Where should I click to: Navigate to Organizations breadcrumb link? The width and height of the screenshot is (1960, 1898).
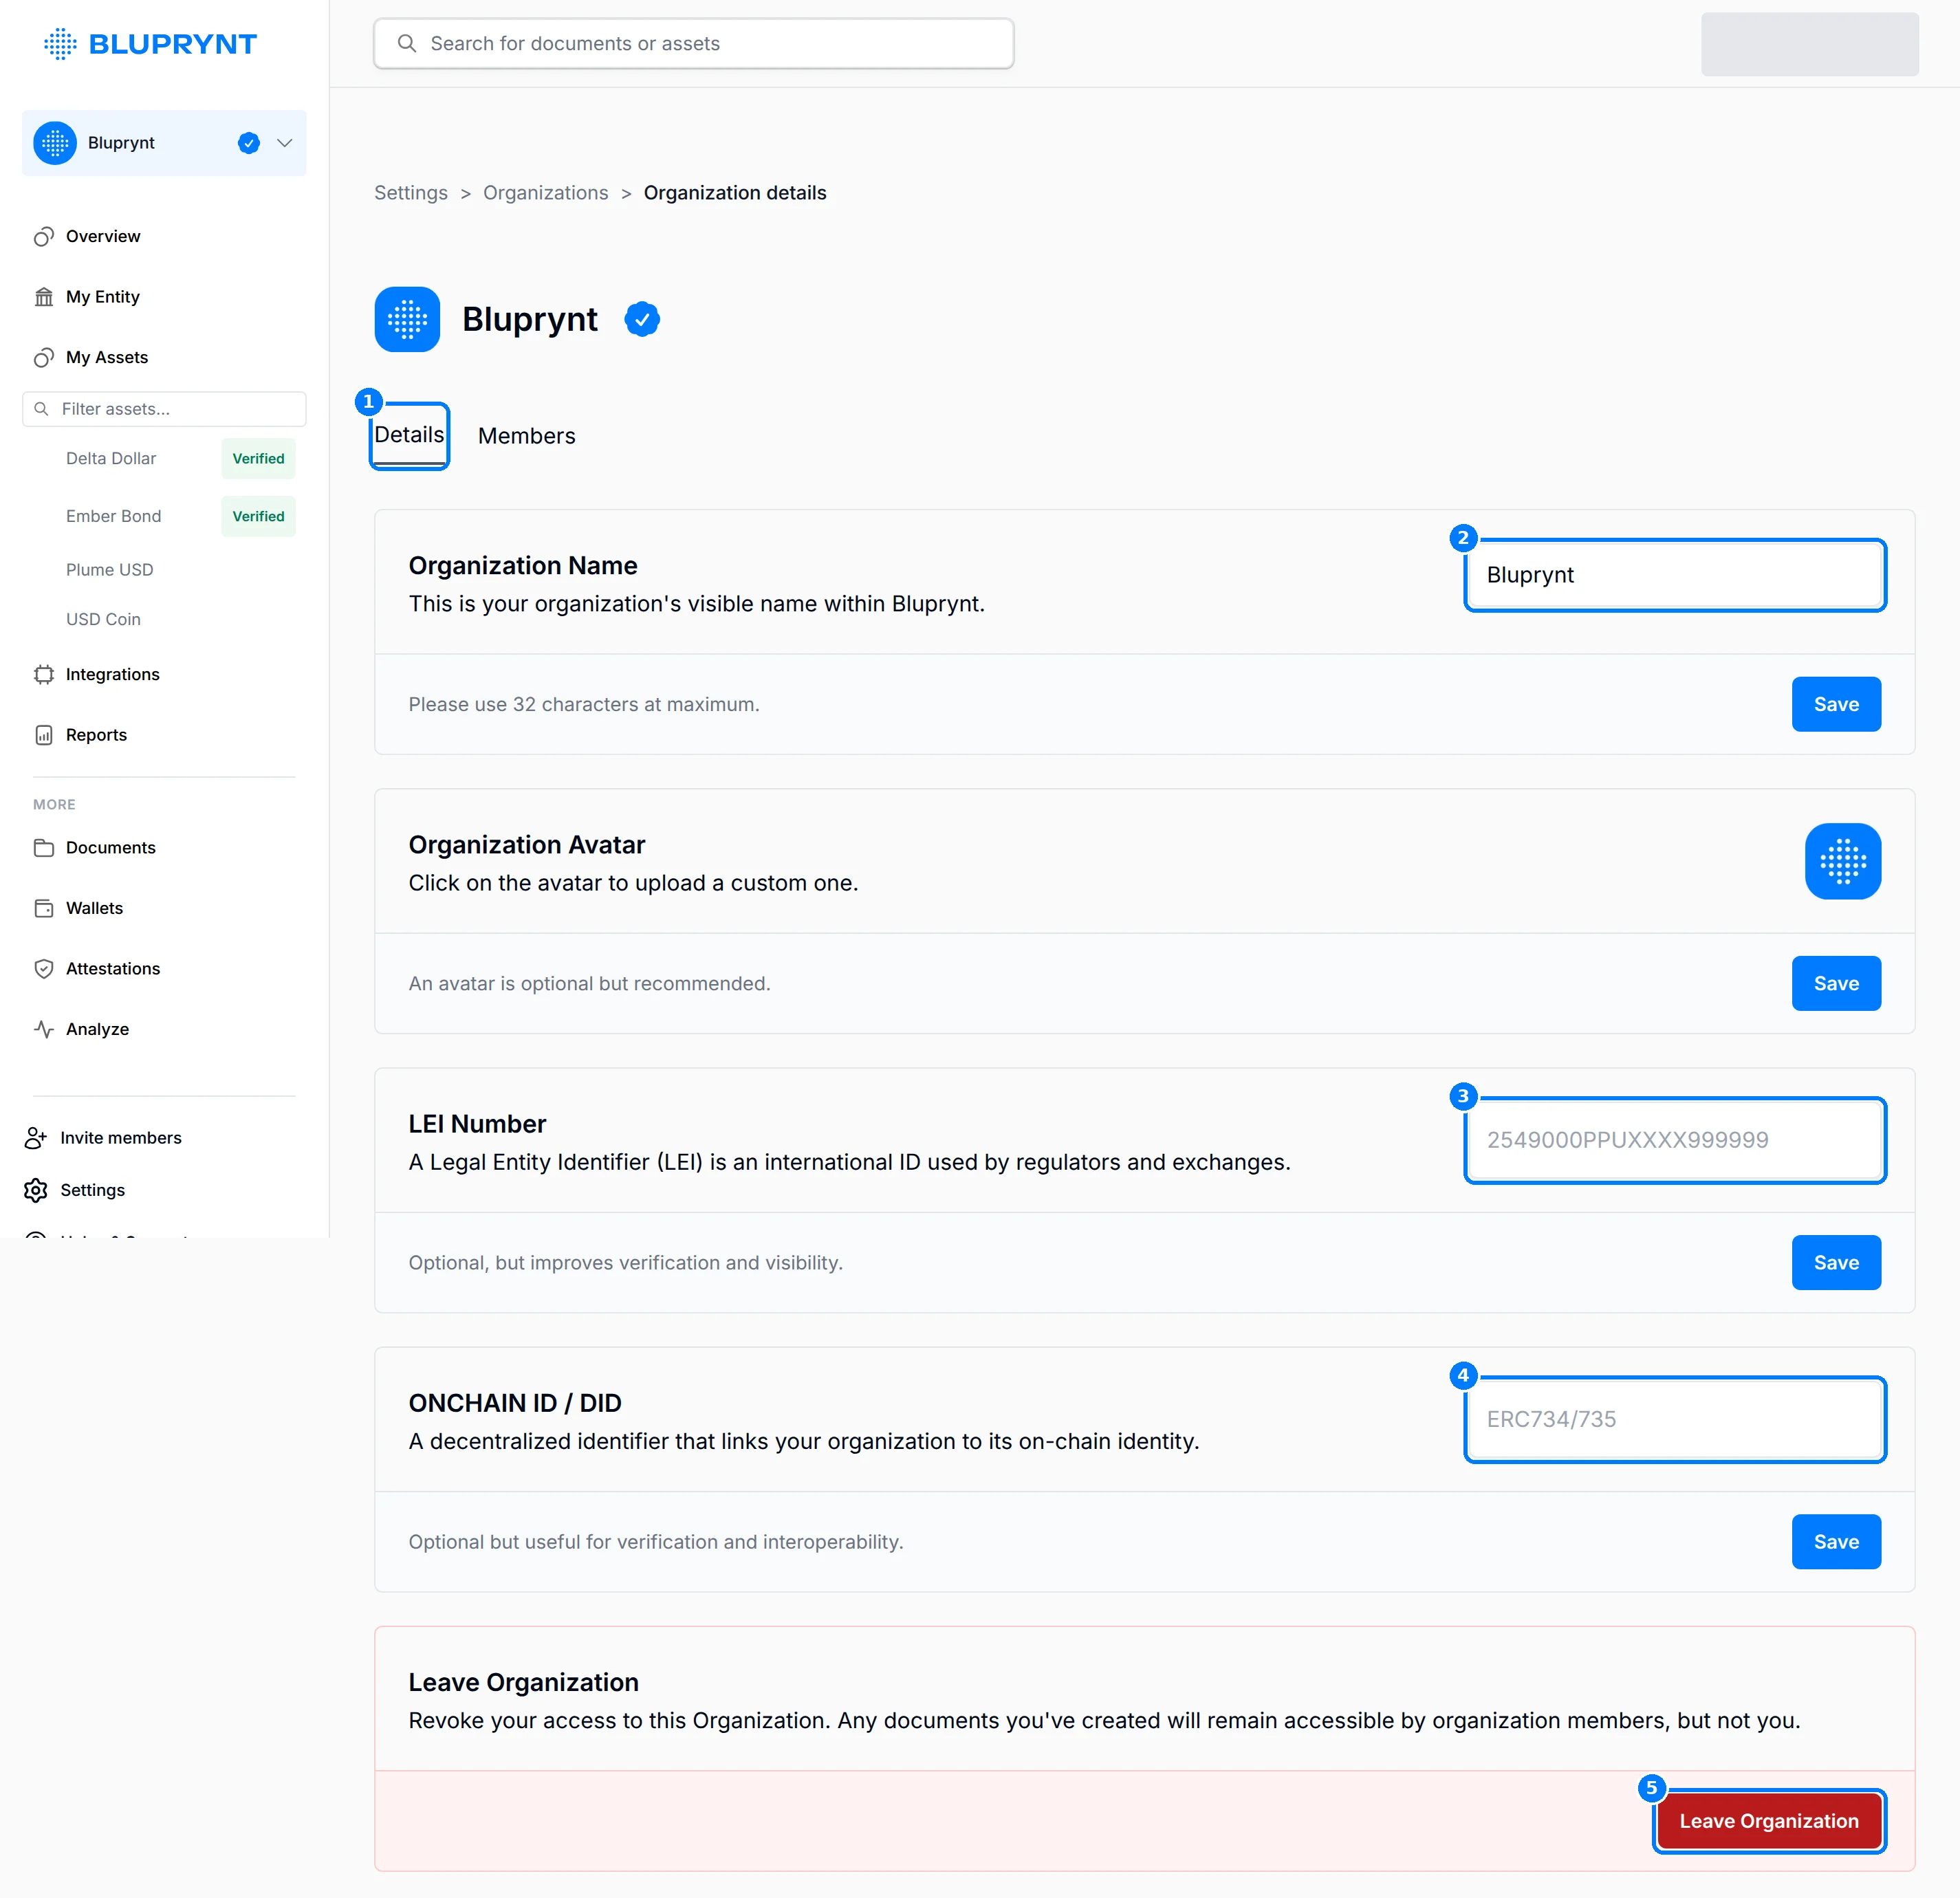546,193
